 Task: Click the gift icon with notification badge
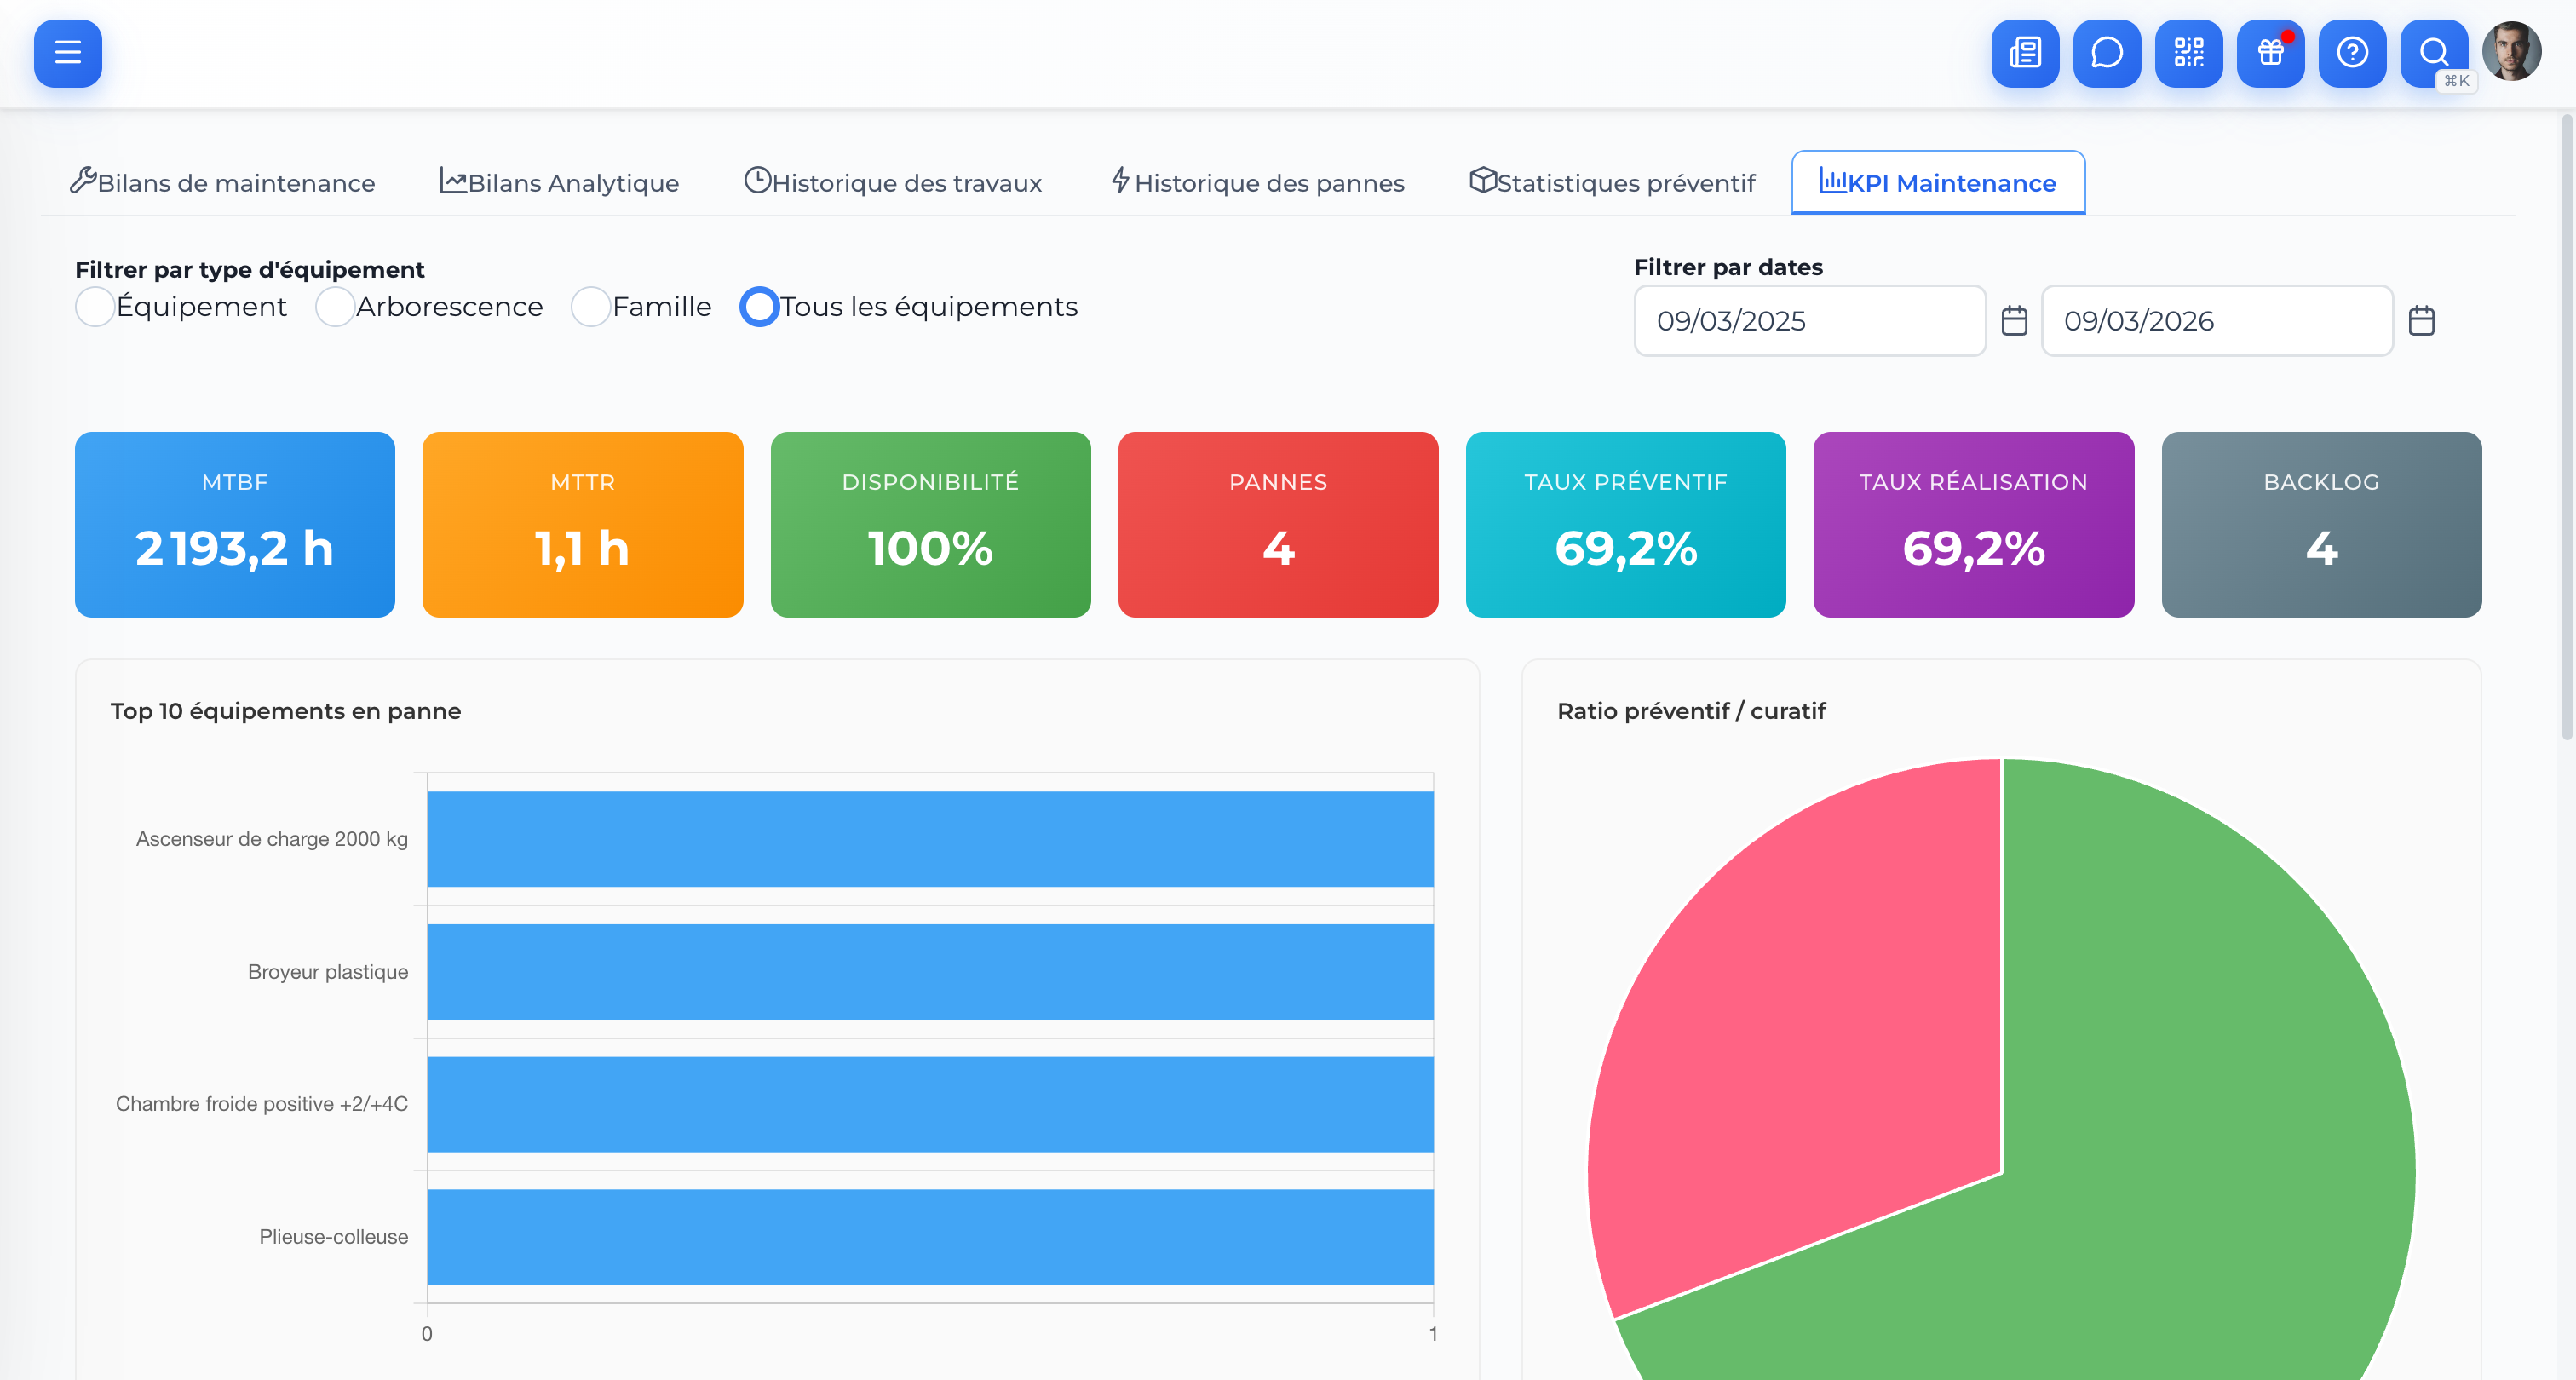coord(2270,53)
